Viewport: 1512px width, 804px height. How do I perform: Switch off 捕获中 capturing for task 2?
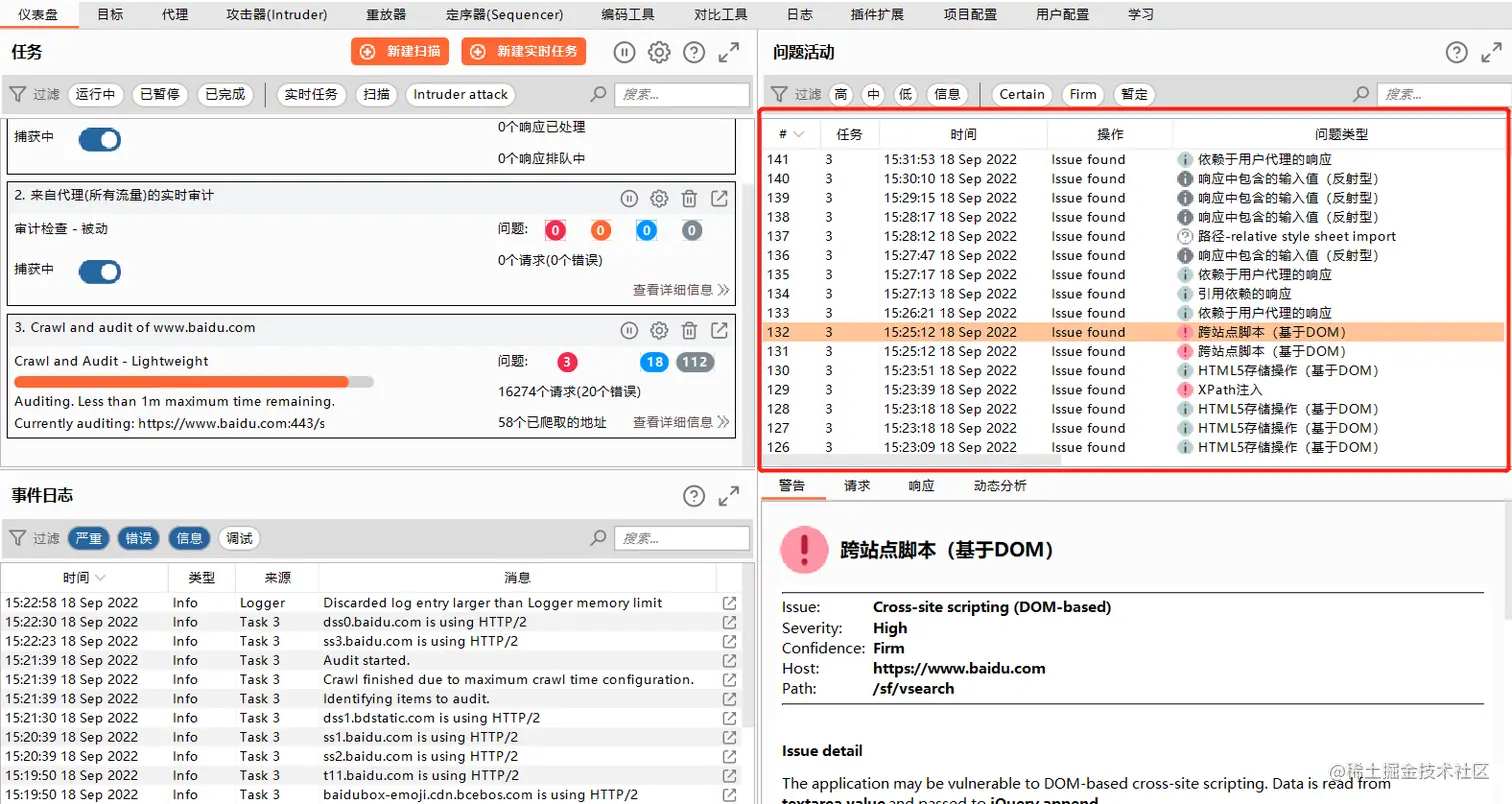[x=99, y=271]
